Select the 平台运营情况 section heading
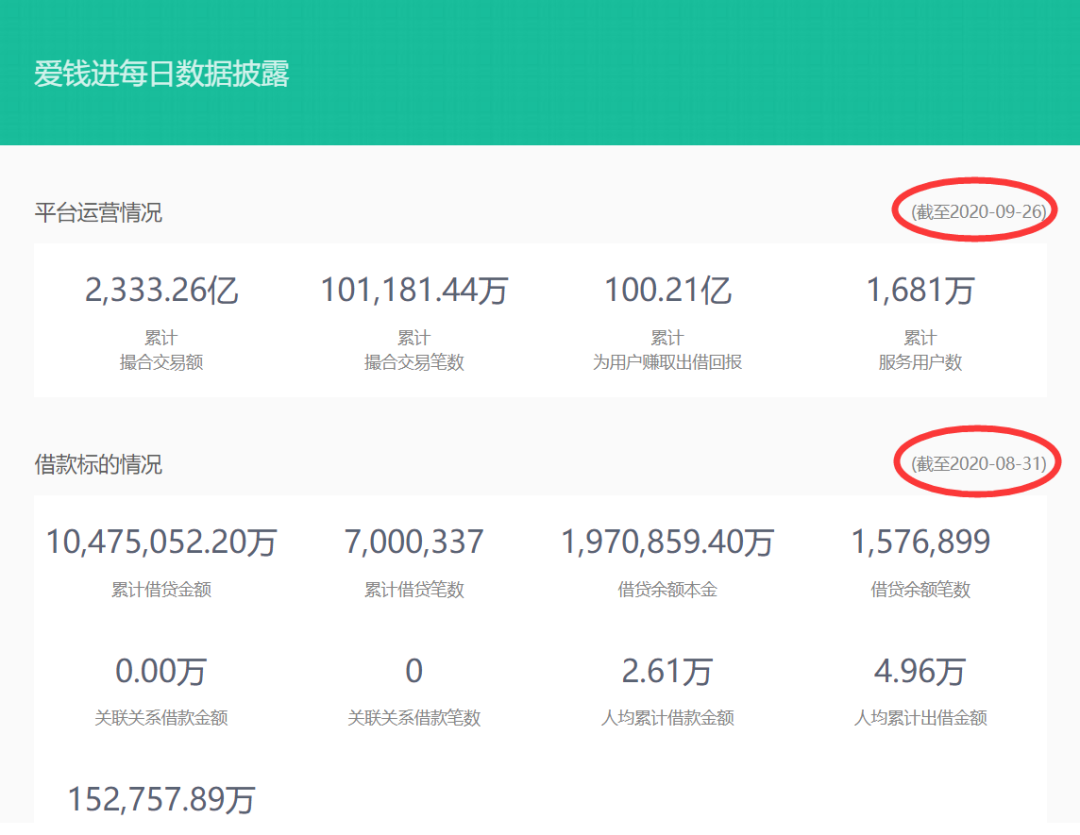 98,212
